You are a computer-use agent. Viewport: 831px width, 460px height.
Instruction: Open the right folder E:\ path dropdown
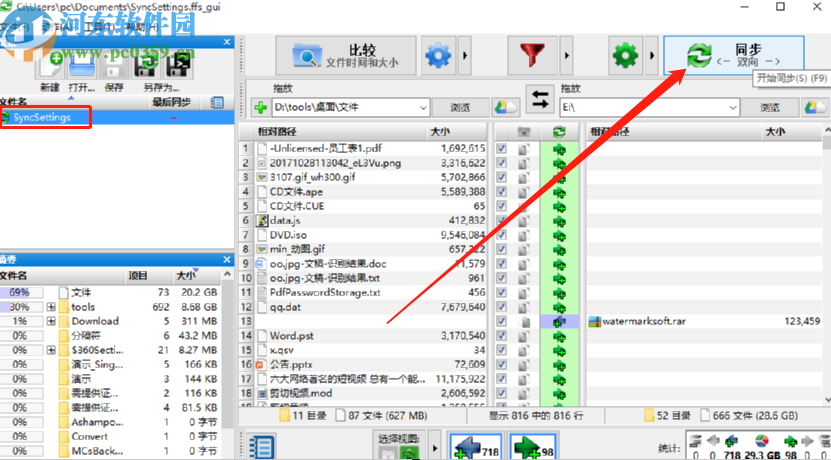click(x=733, y=108)
